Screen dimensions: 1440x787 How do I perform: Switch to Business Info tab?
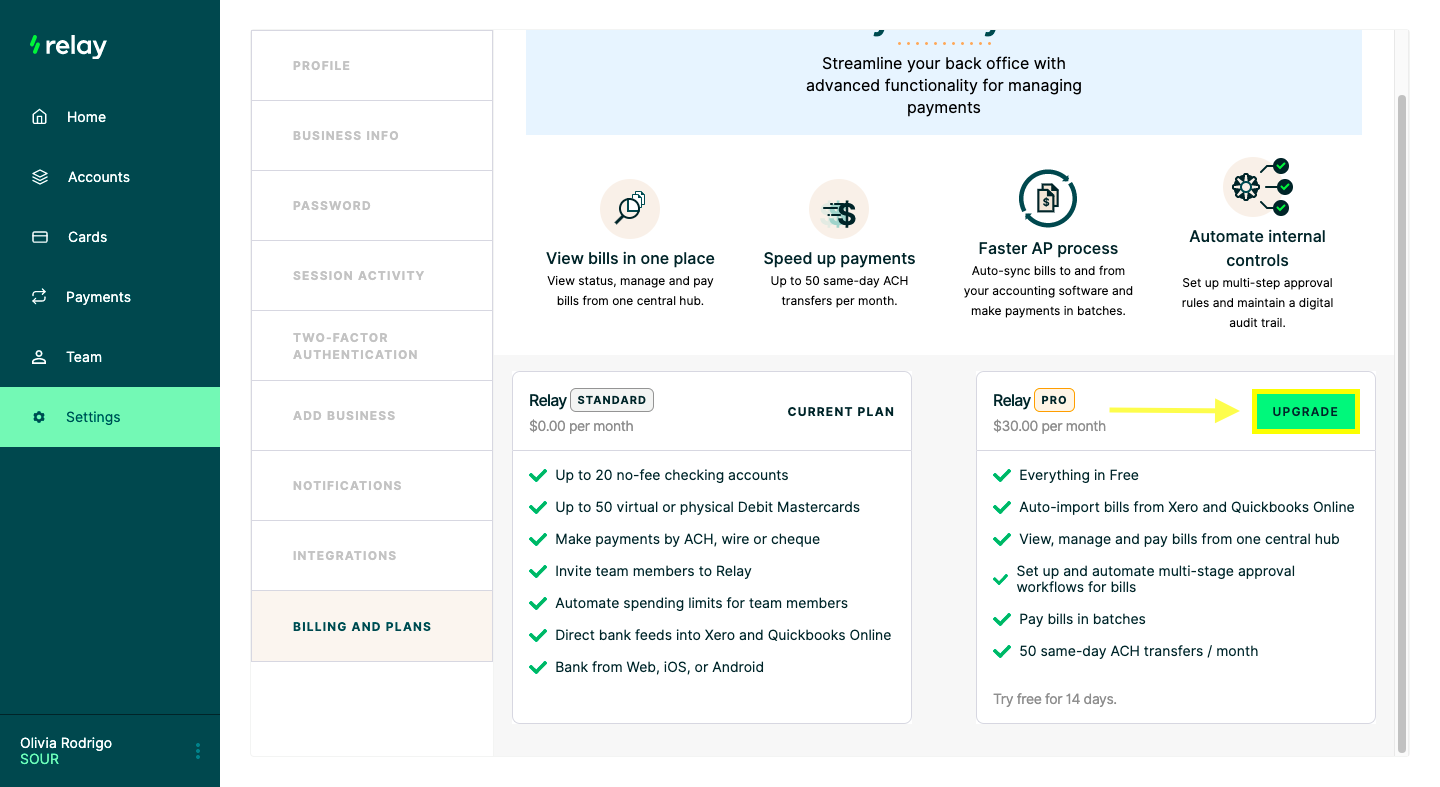pos(372,136)
